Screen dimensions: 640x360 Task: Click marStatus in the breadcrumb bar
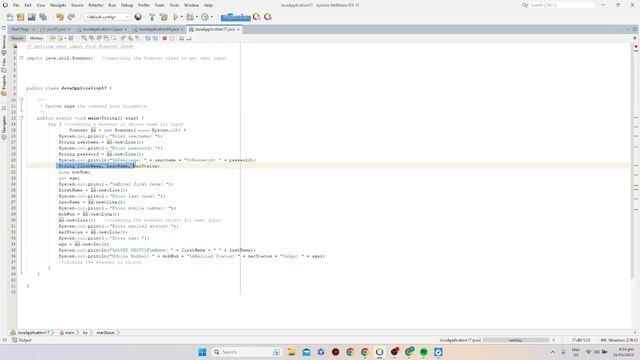pyautogui.click(x=105, y=333)
